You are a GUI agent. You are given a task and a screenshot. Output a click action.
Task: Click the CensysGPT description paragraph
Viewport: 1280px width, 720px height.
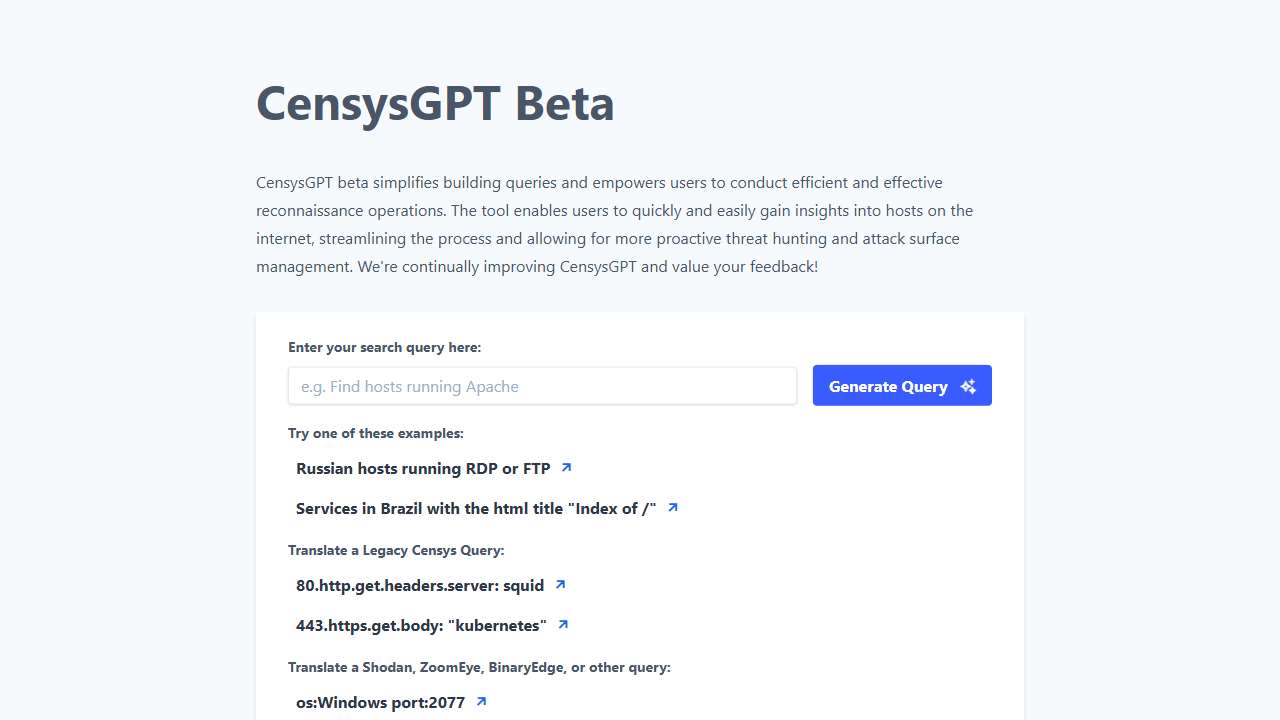615,224
